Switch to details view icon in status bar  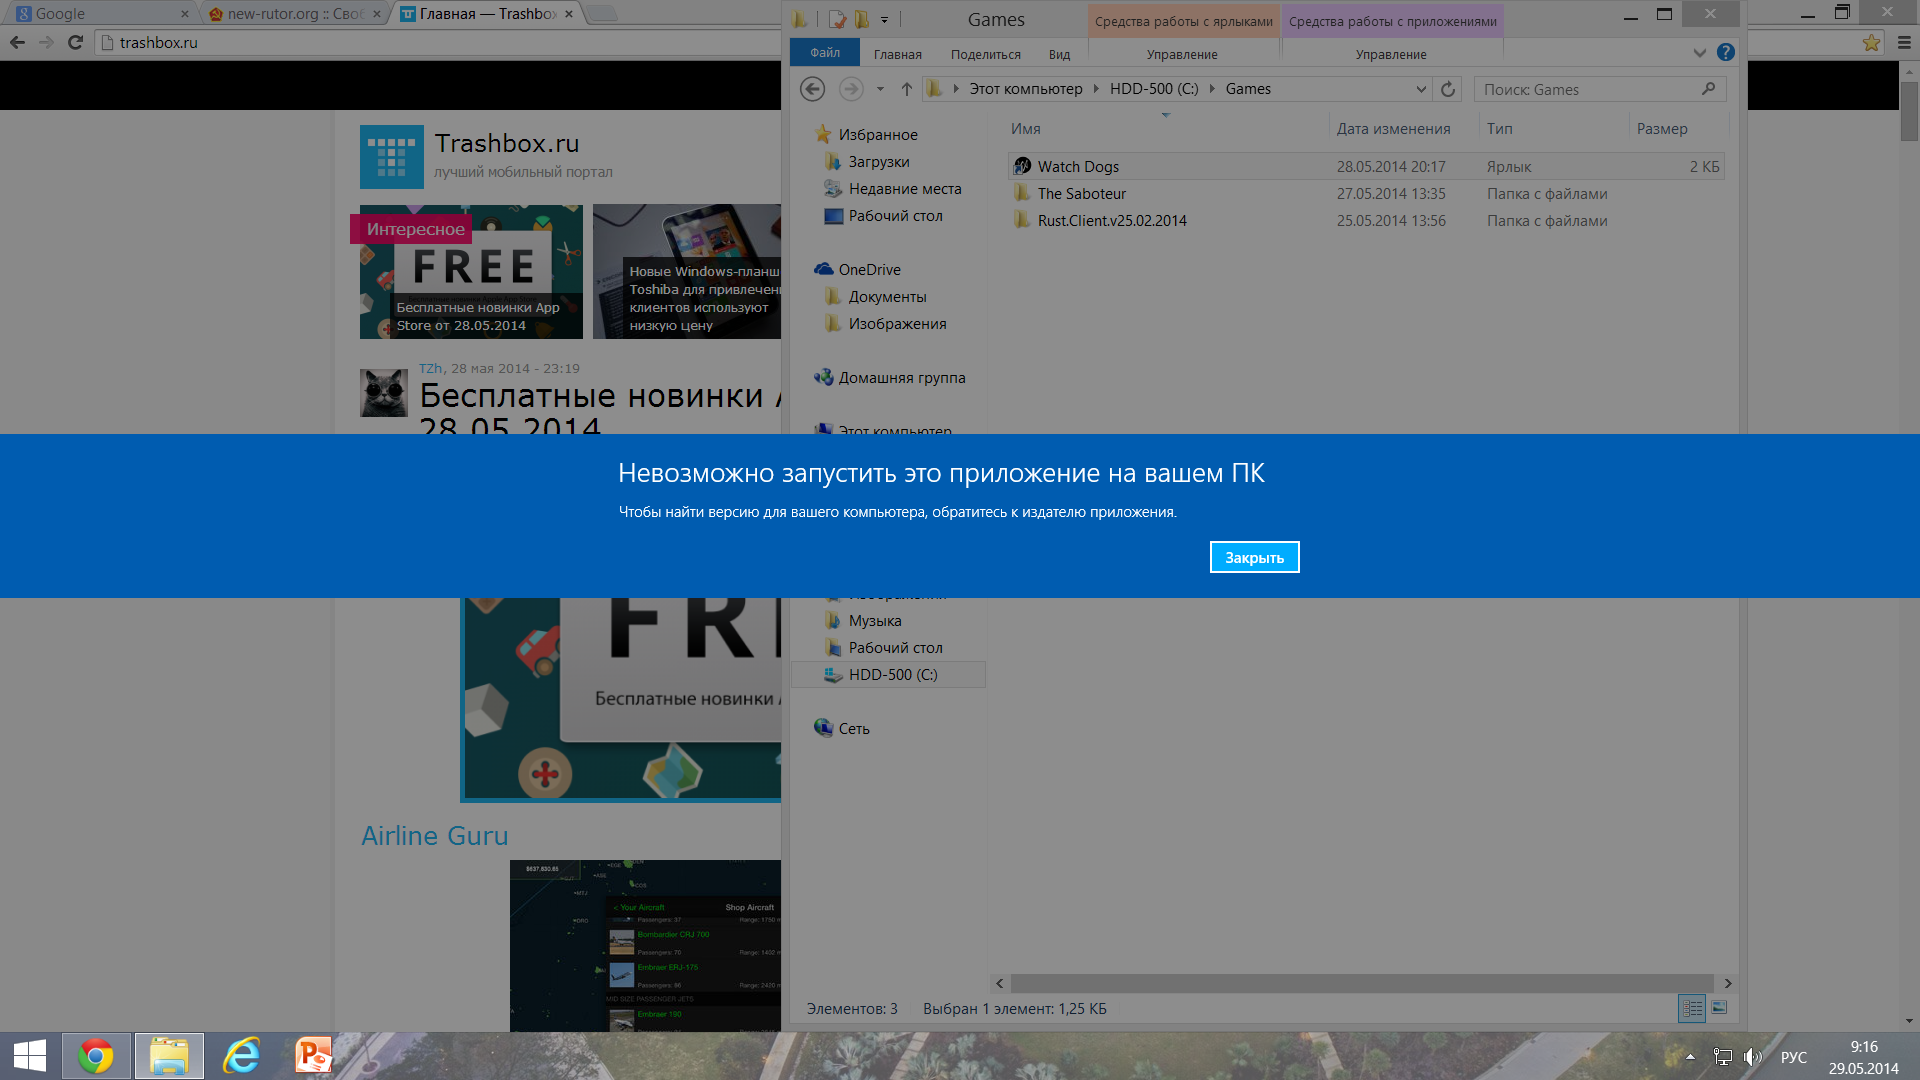1691,1008
